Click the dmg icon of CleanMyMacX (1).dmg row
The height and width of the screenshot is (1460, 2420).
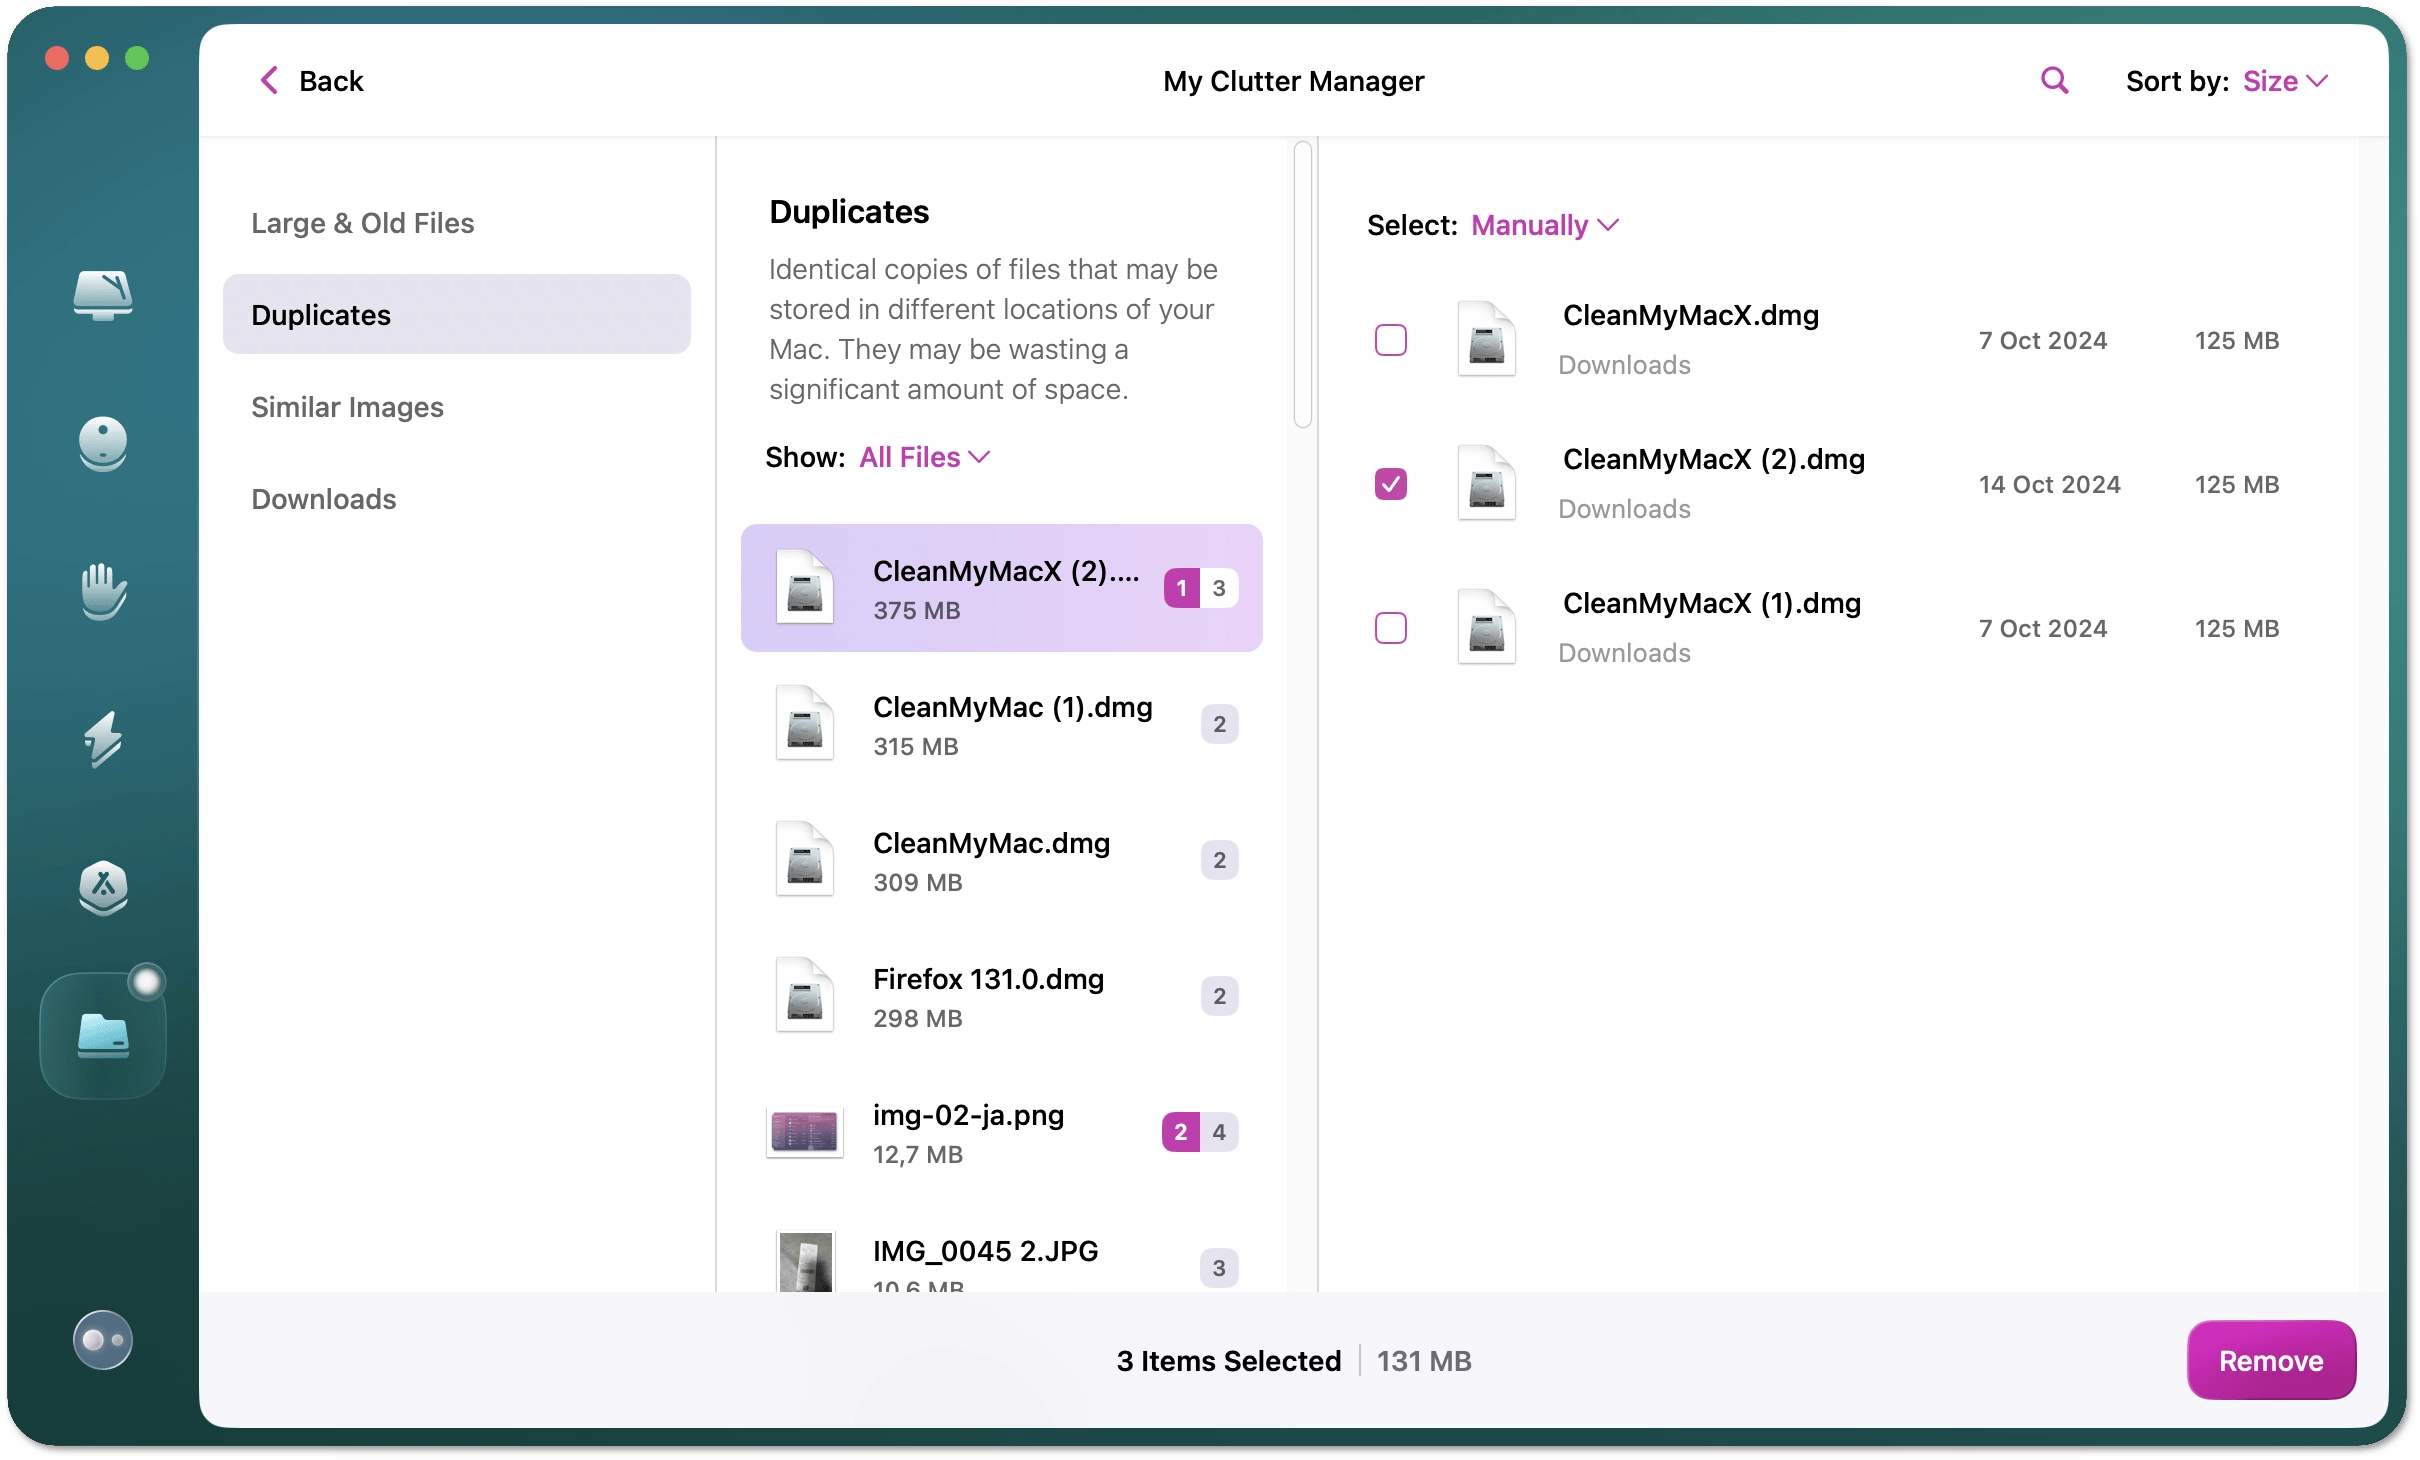(1486, 627)
